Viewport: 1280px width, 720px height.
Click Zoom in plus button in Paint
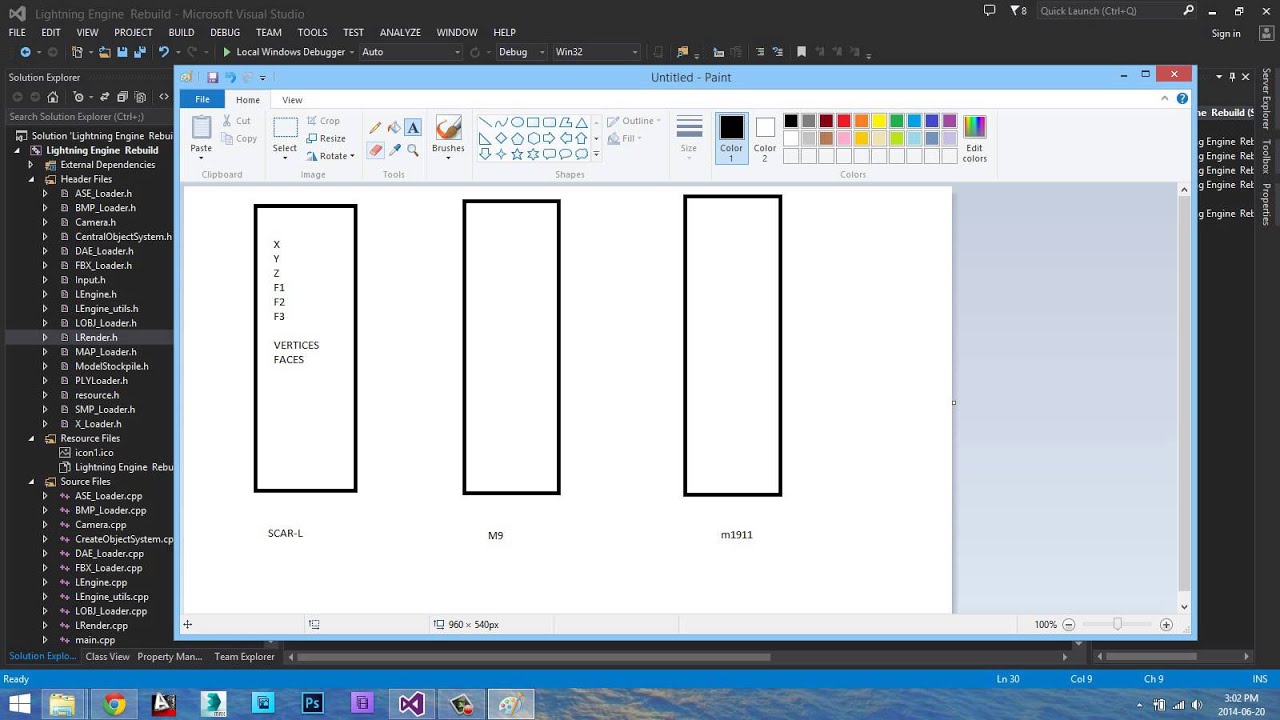[1166, 624]
